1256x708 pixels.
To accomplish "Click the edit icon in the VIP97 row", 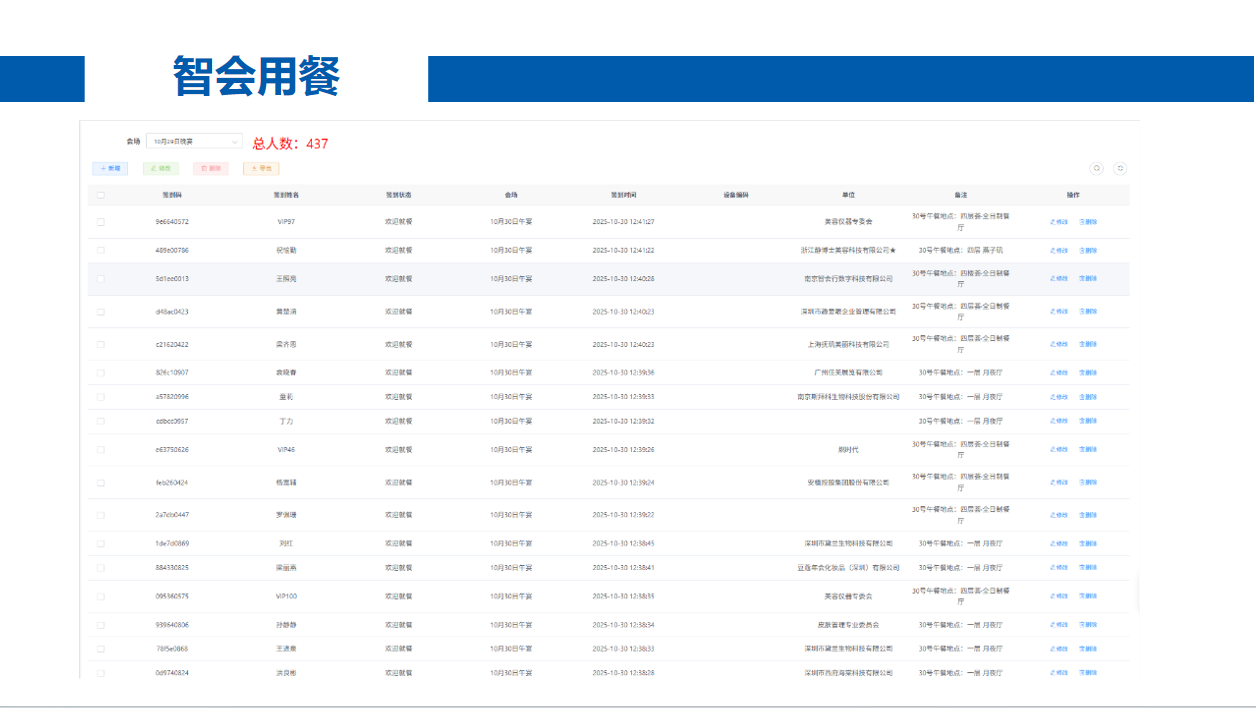I will (1058, 222).
